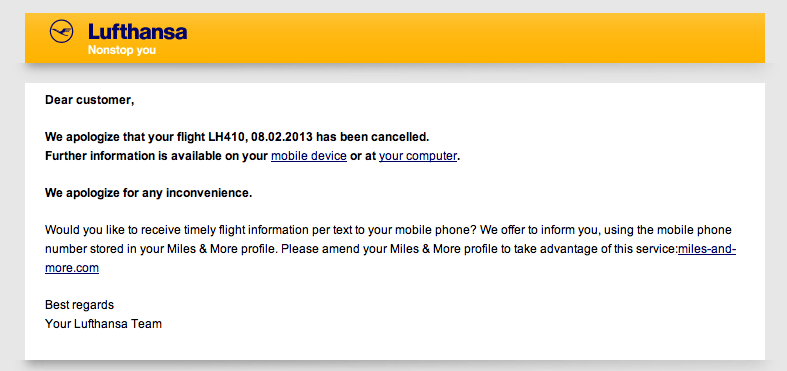
Task: Select the "Dear customer," greeting
Action: click(90, 100)
